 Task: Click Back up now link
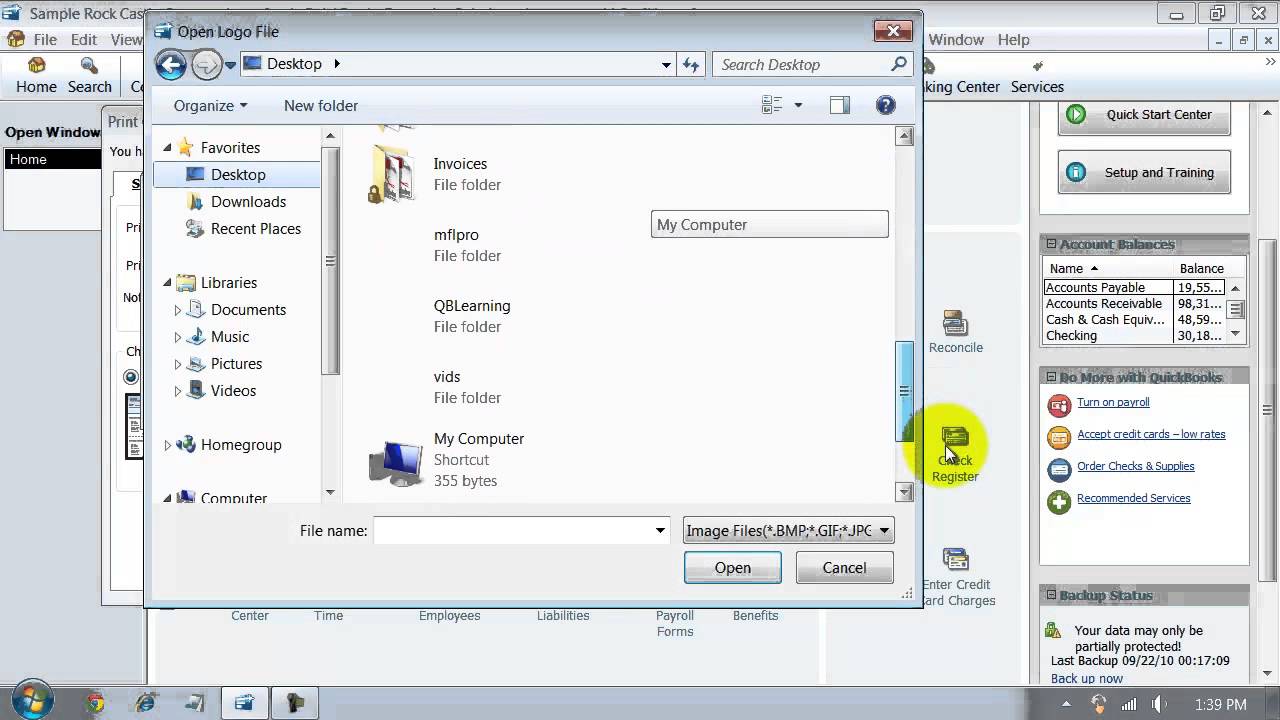(x=1087, y=678)
